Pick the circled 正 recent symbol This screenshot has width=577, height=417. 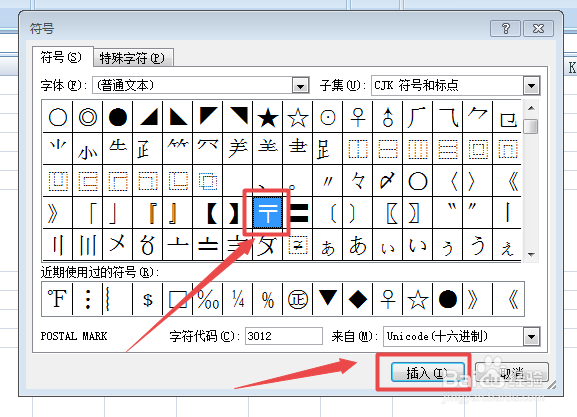(x=298, y=299)
